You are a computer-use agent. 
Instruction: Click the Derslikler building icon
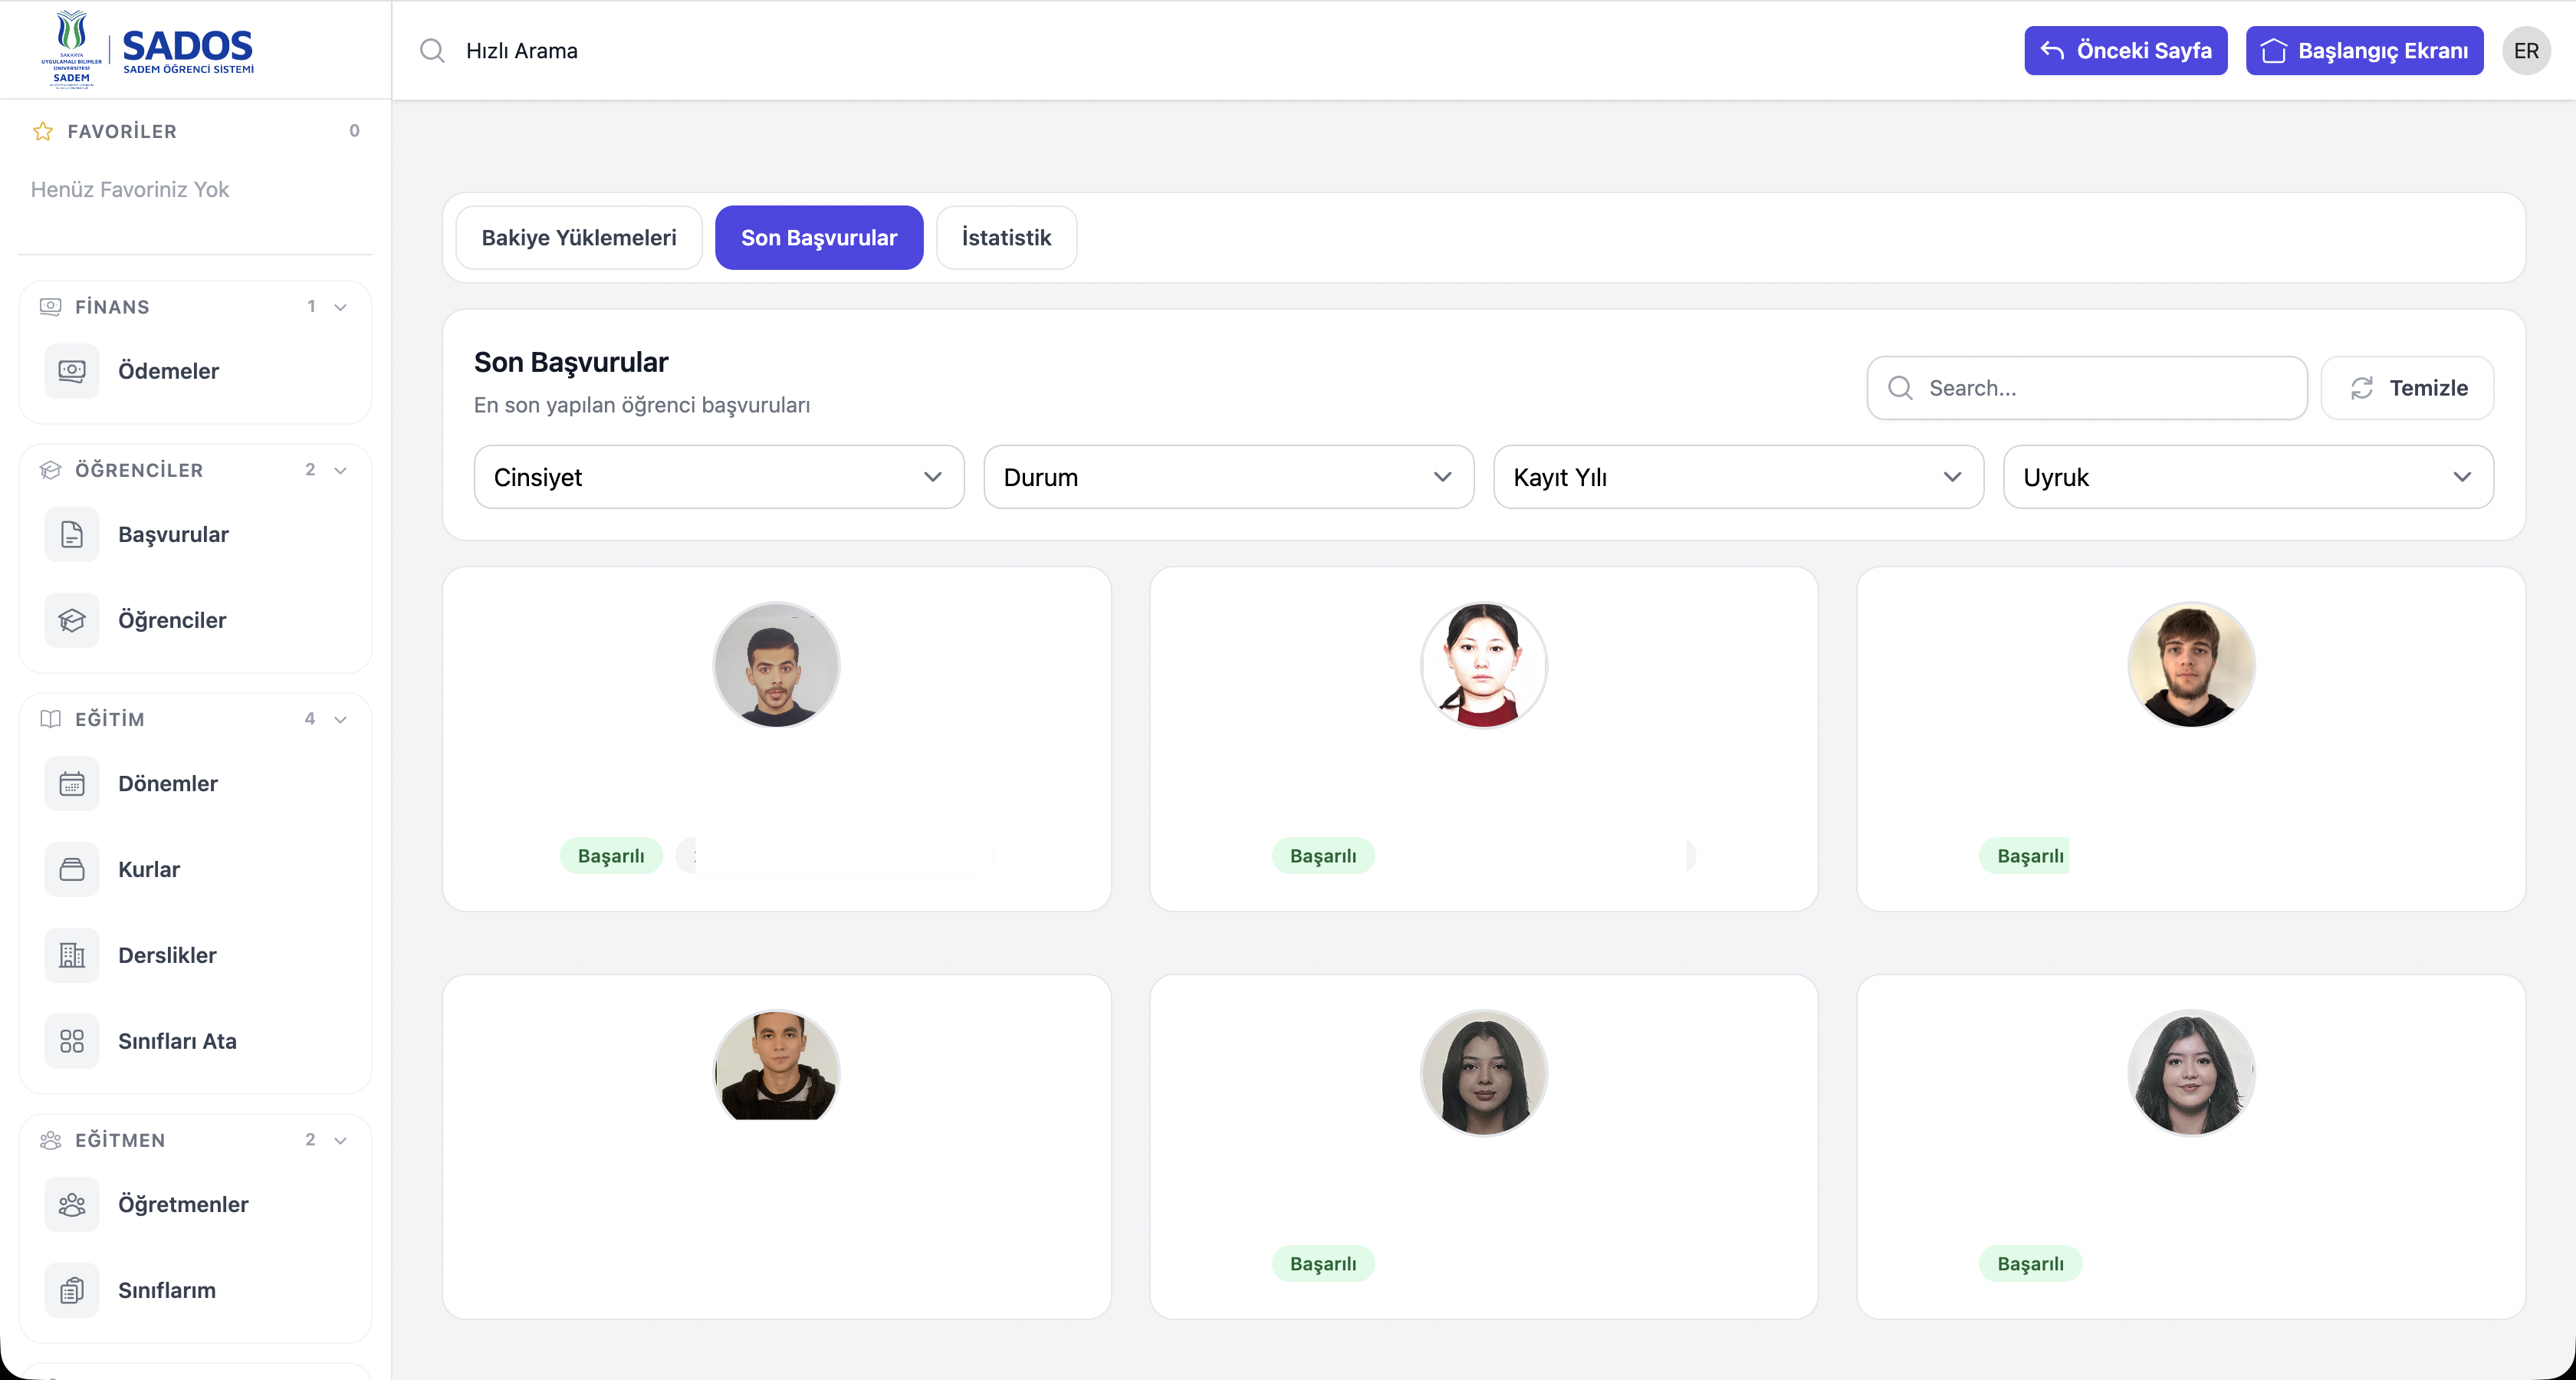(72, 955)
